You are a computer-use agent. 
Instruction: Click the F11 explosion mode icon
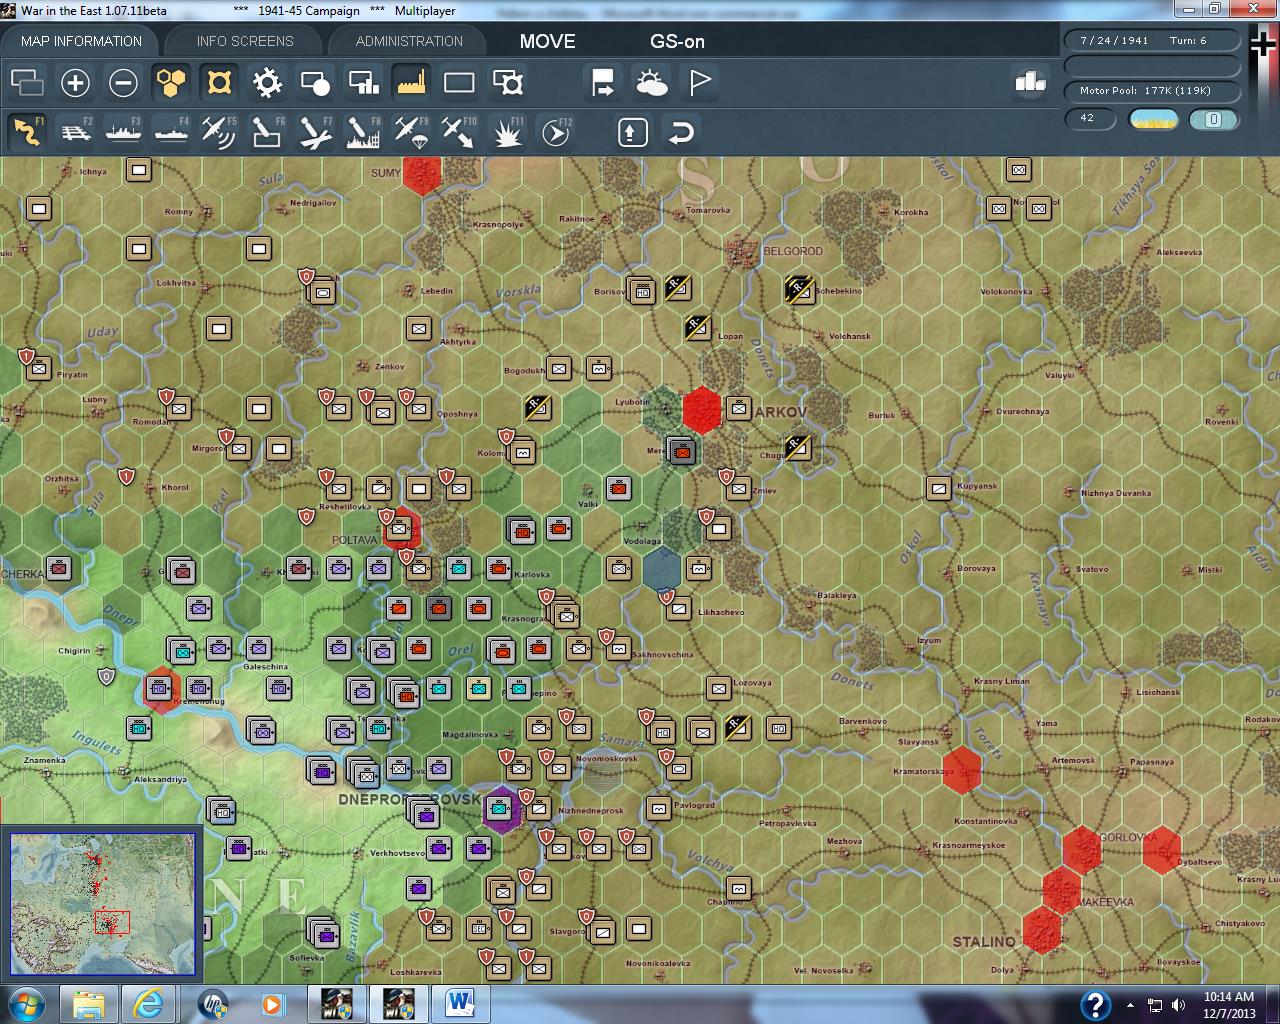507,132
